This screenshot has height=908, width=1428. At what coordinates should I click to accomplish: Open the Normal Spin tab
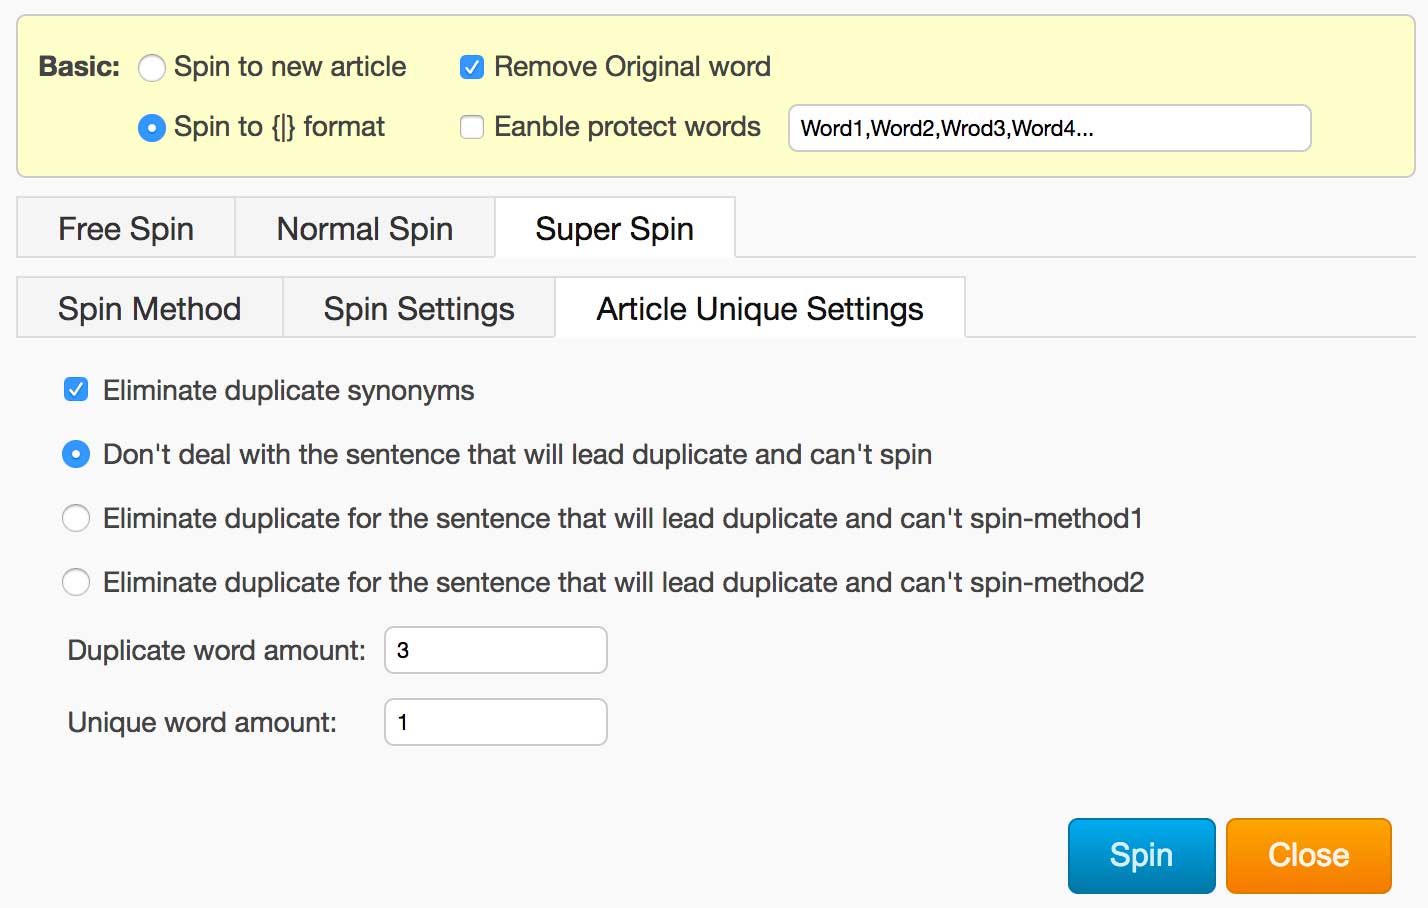click(365, 229)
